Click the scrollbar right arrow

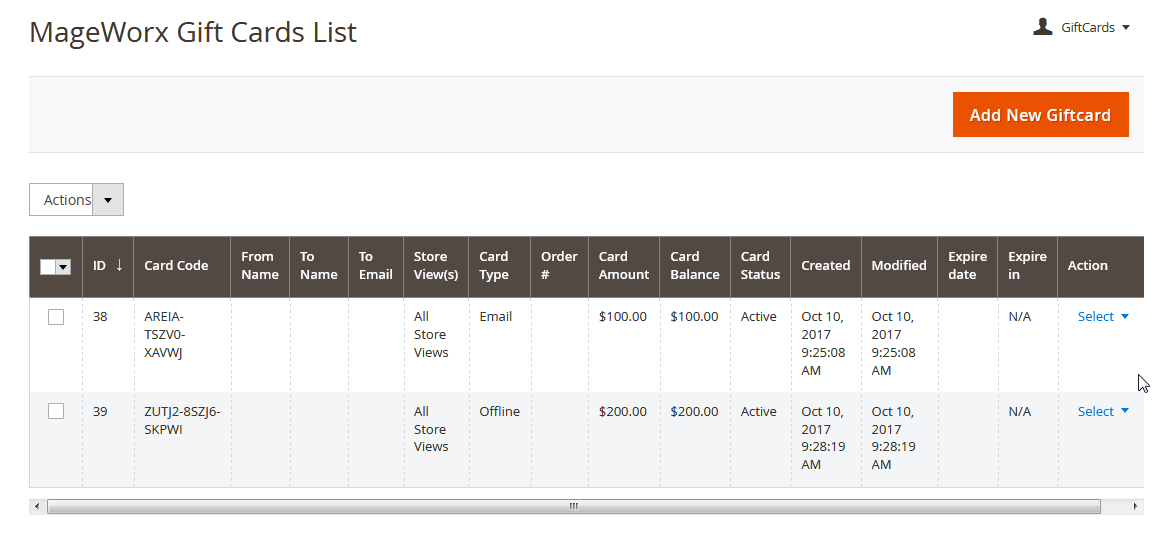point(1136,506)
